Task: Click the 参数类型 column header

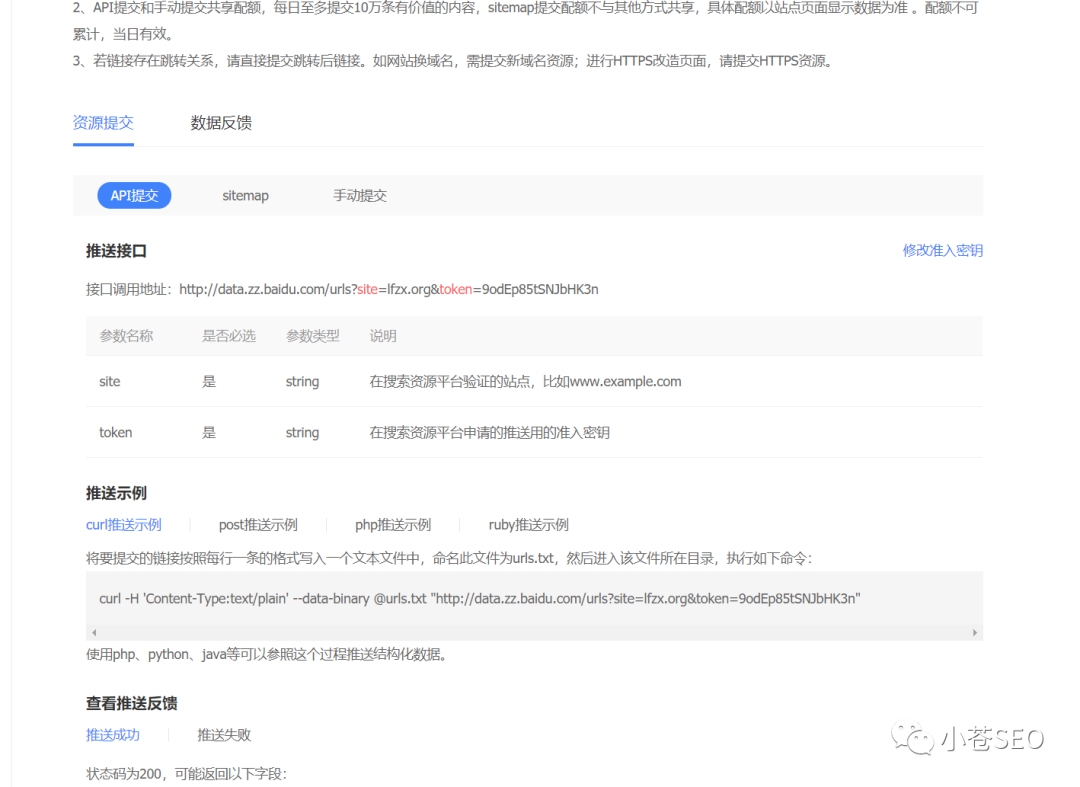Action: 313,336
